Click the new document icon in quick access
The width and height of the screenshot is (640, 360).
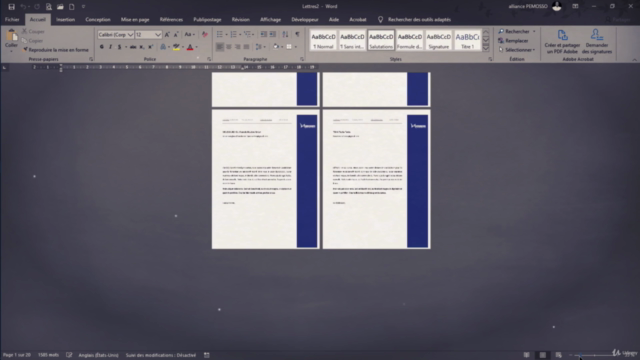pos(71,7)
